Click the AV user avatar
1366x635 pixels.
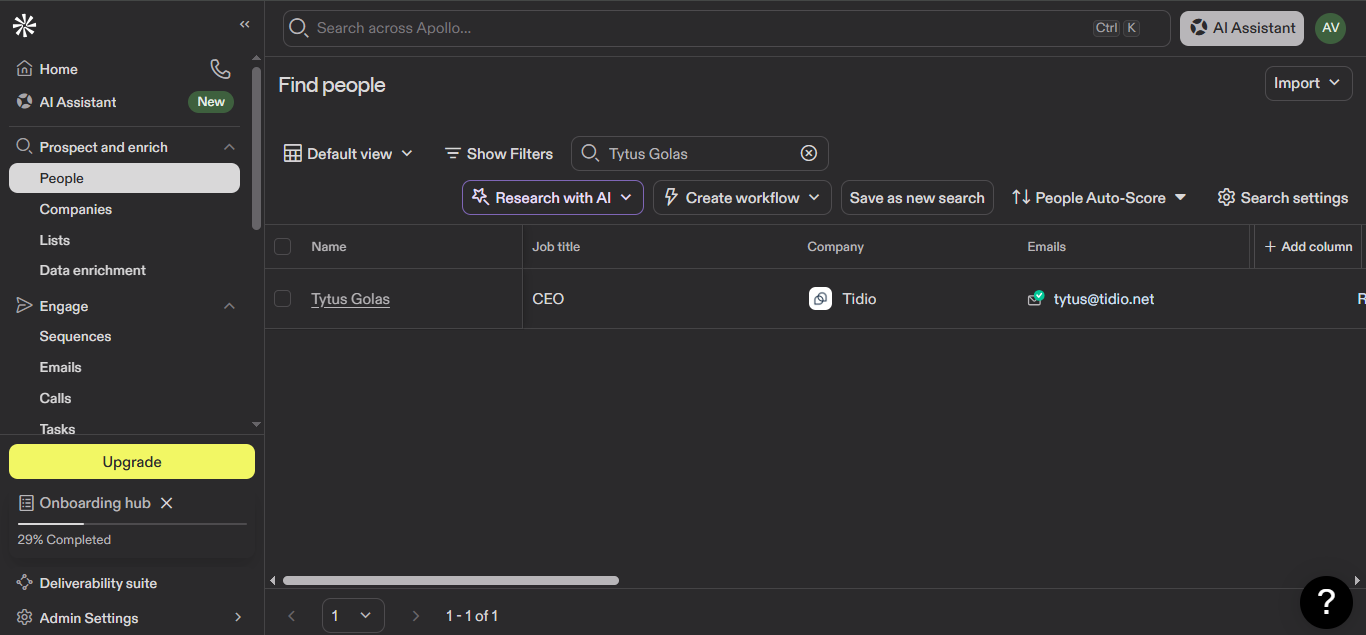1330,28
